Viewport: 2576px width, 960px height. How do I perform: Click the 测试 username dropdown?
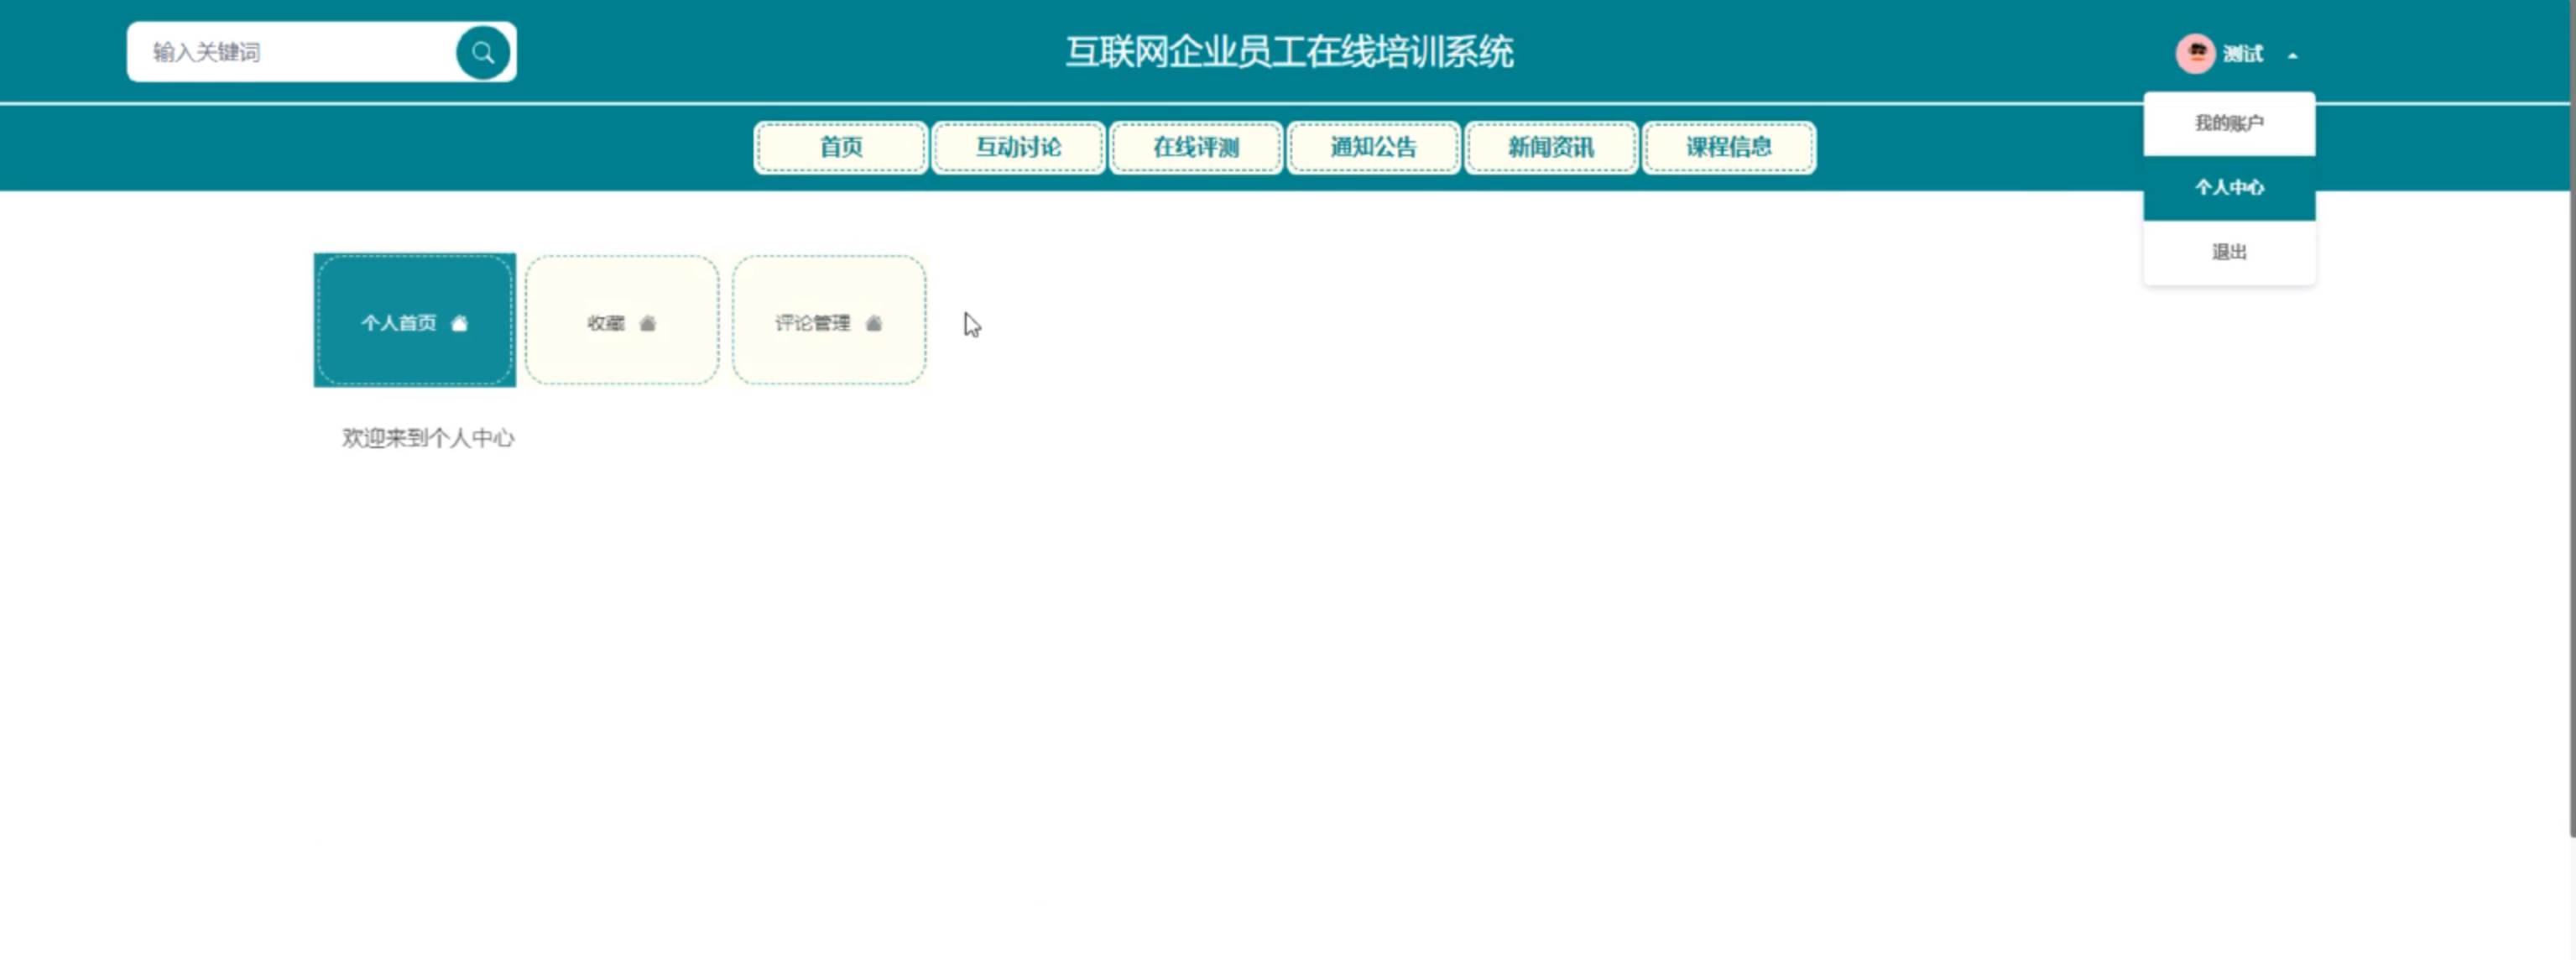(2242, 54)
